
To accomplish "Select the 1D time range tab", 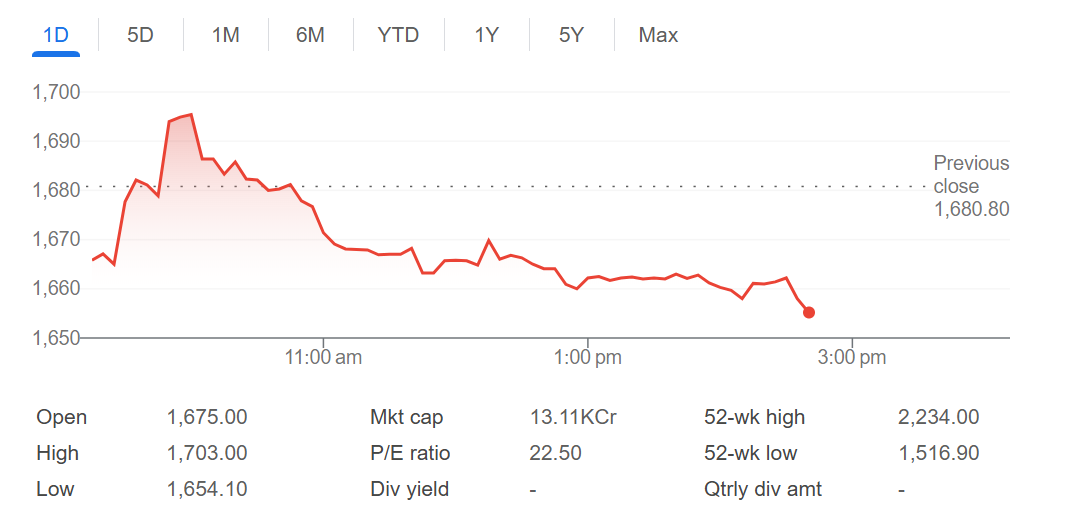I will pos(56,35).
